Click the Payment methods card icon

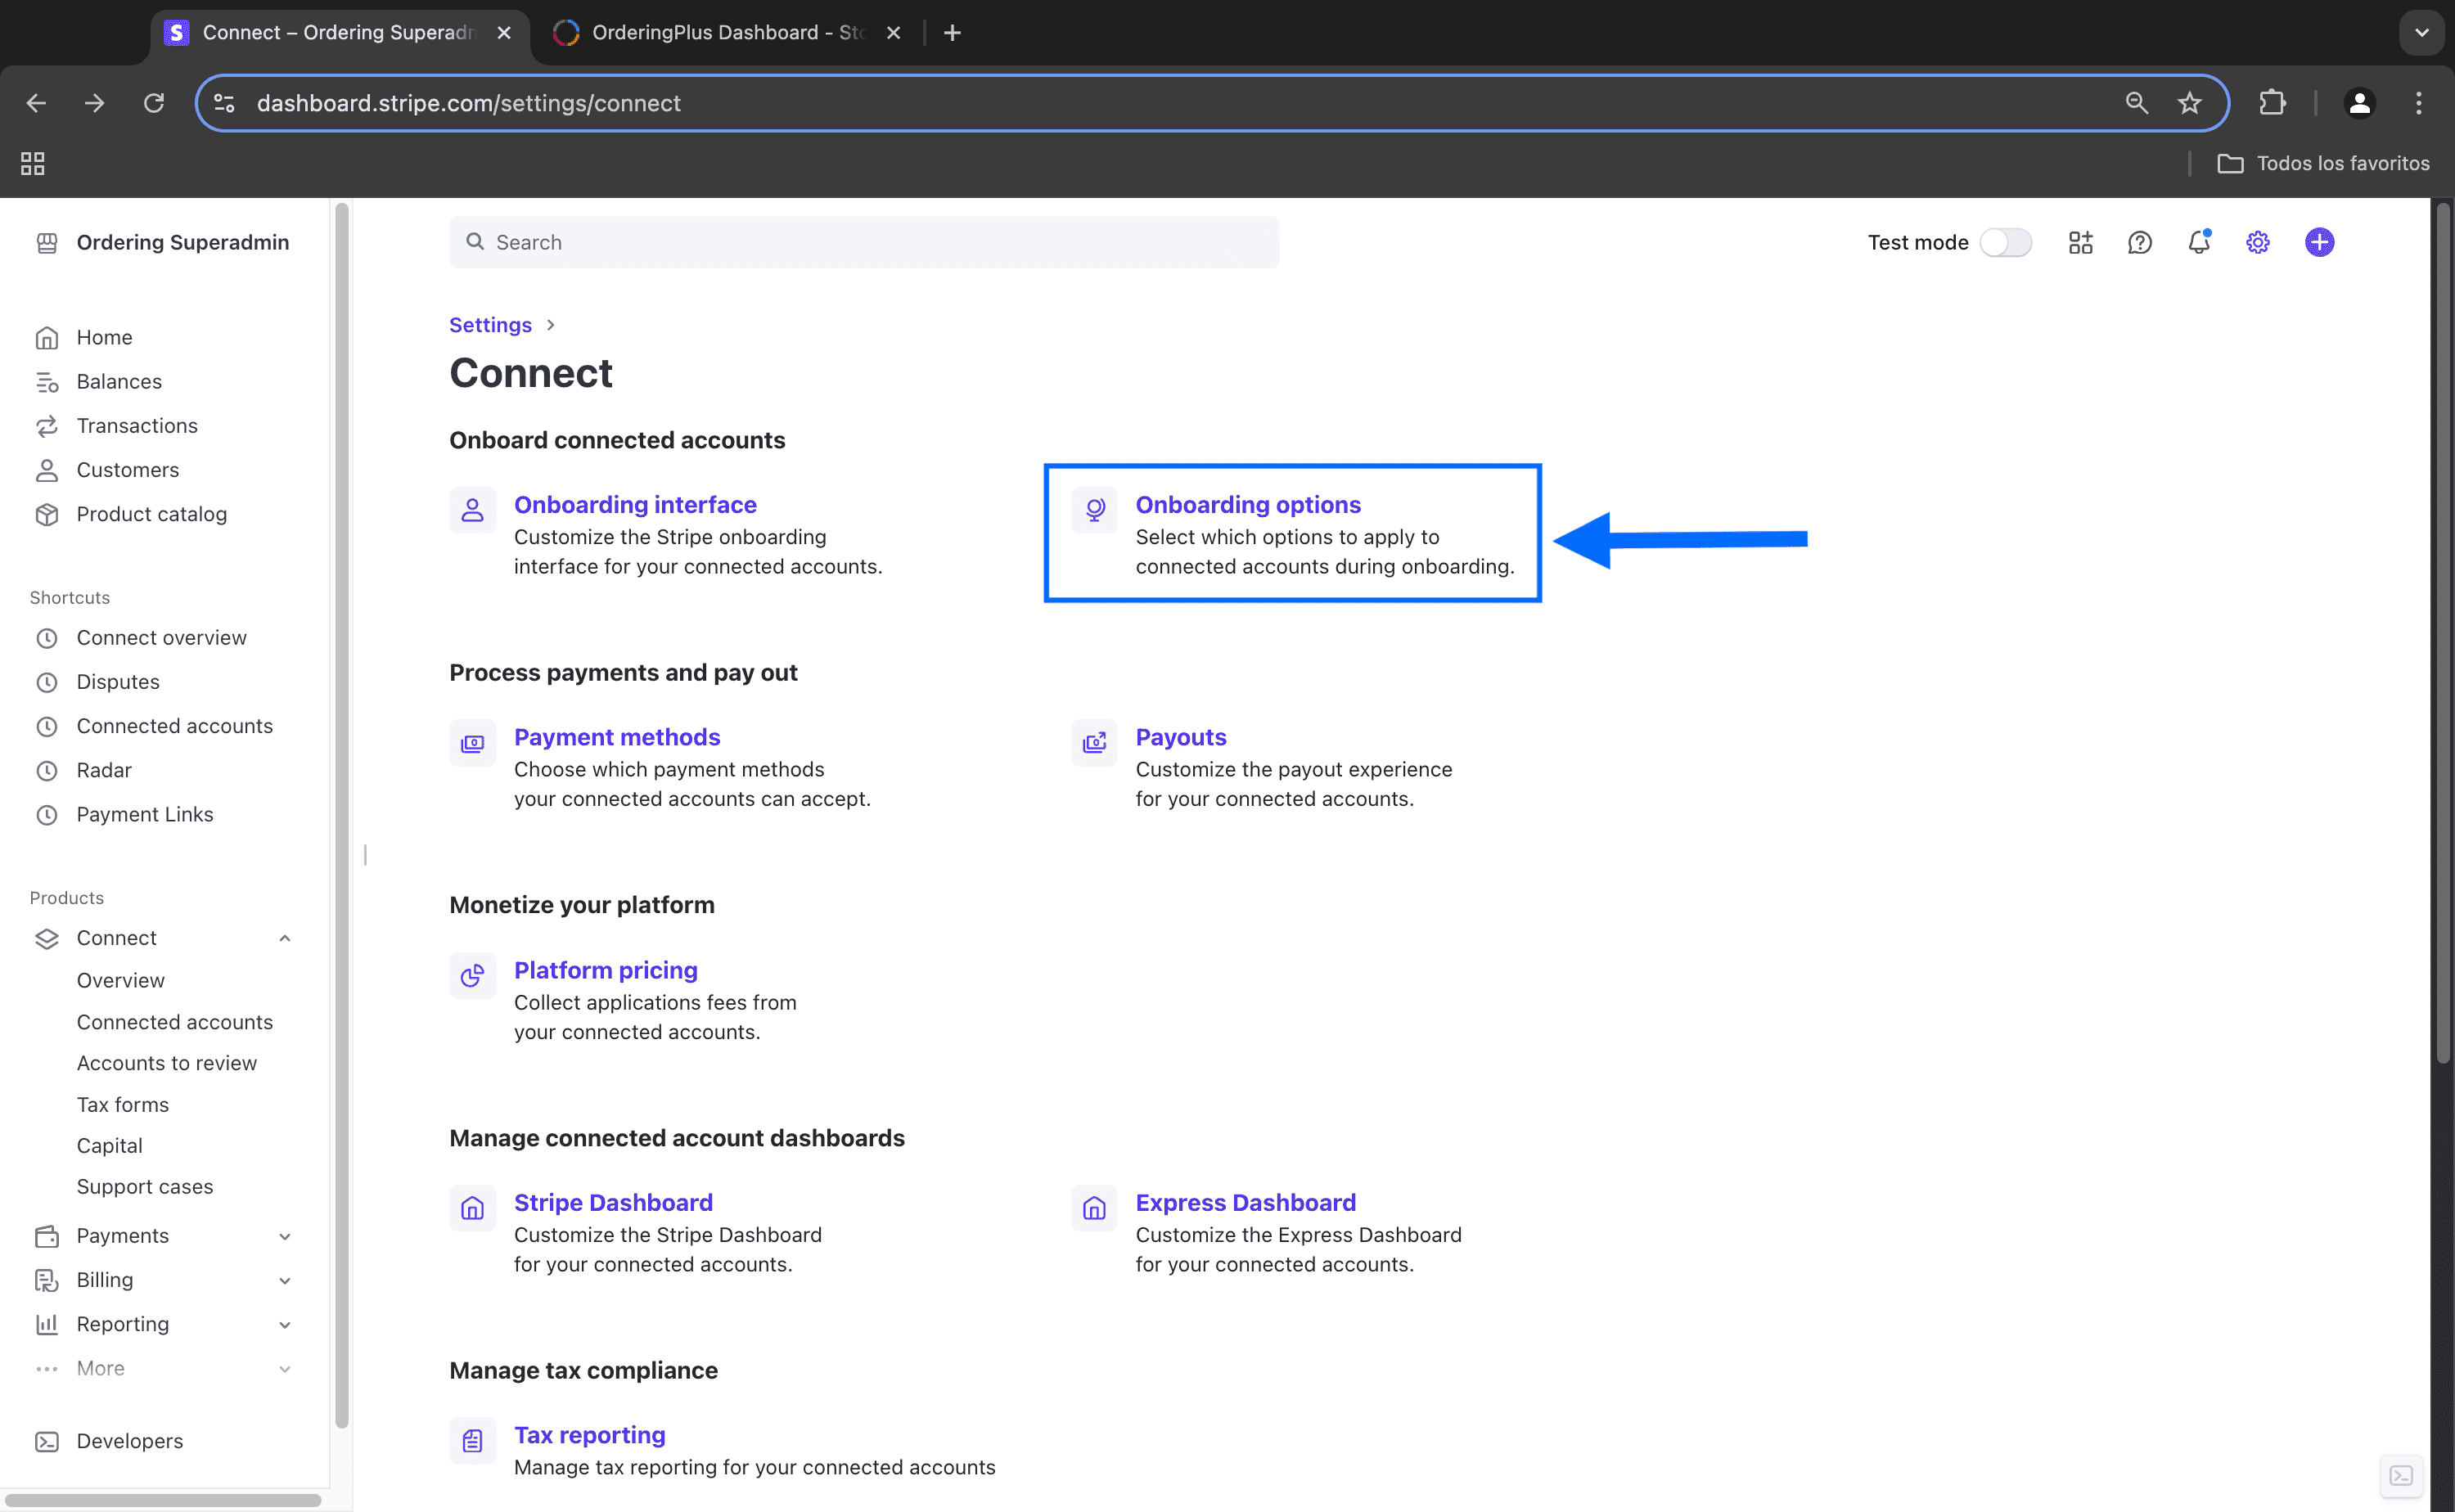(x=472, y=743)
